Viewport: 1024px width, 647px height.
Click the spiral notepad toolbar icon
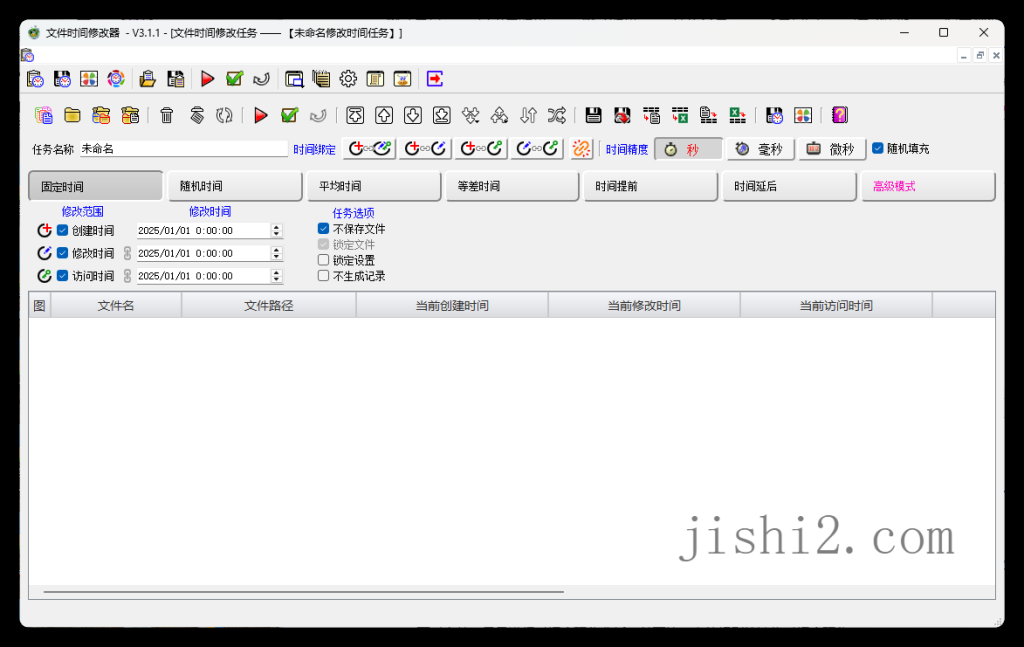(x=321, y=79)
